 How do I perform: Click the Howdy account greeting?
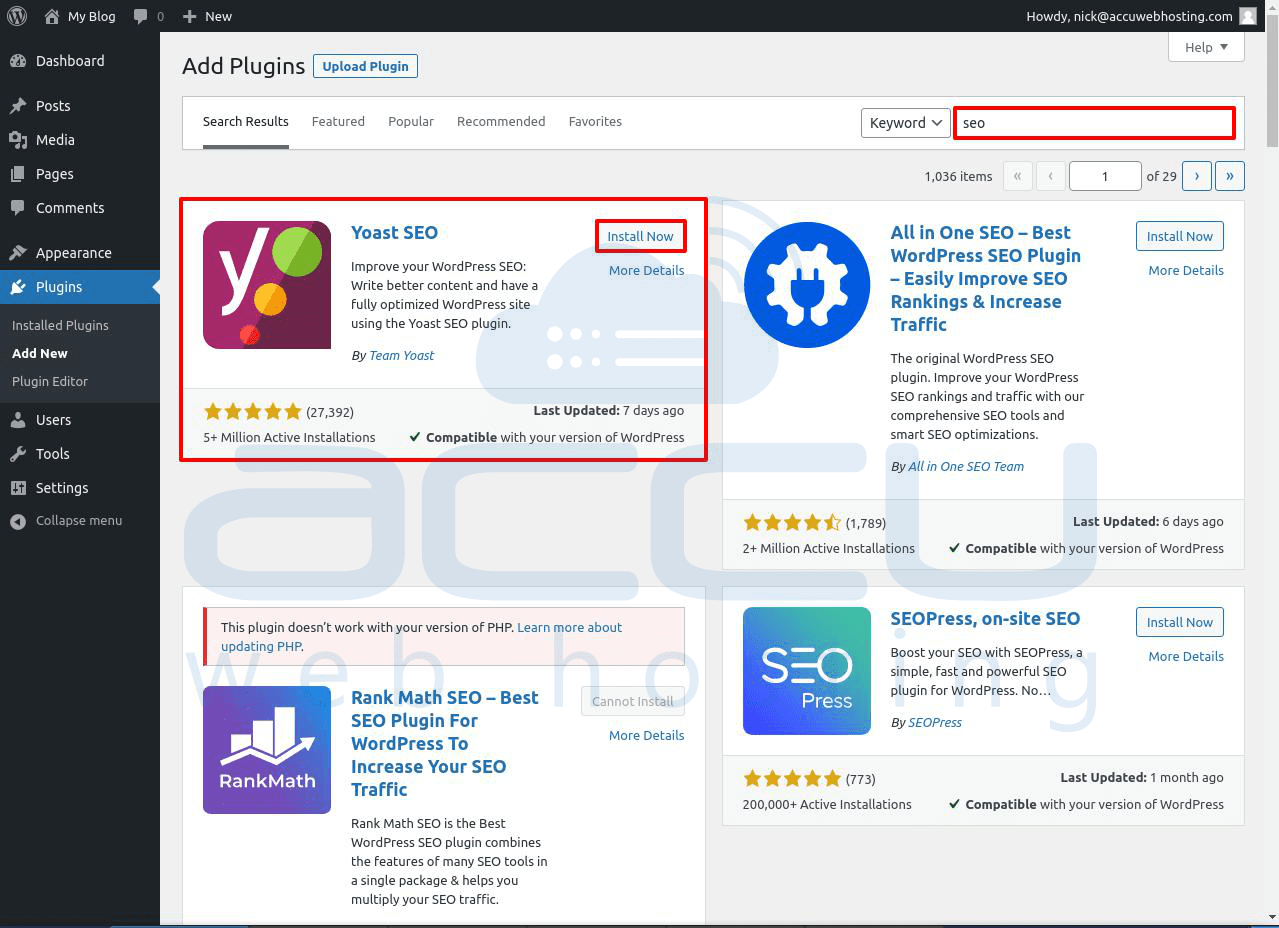pyautogui.click(x=1129, y=16)
